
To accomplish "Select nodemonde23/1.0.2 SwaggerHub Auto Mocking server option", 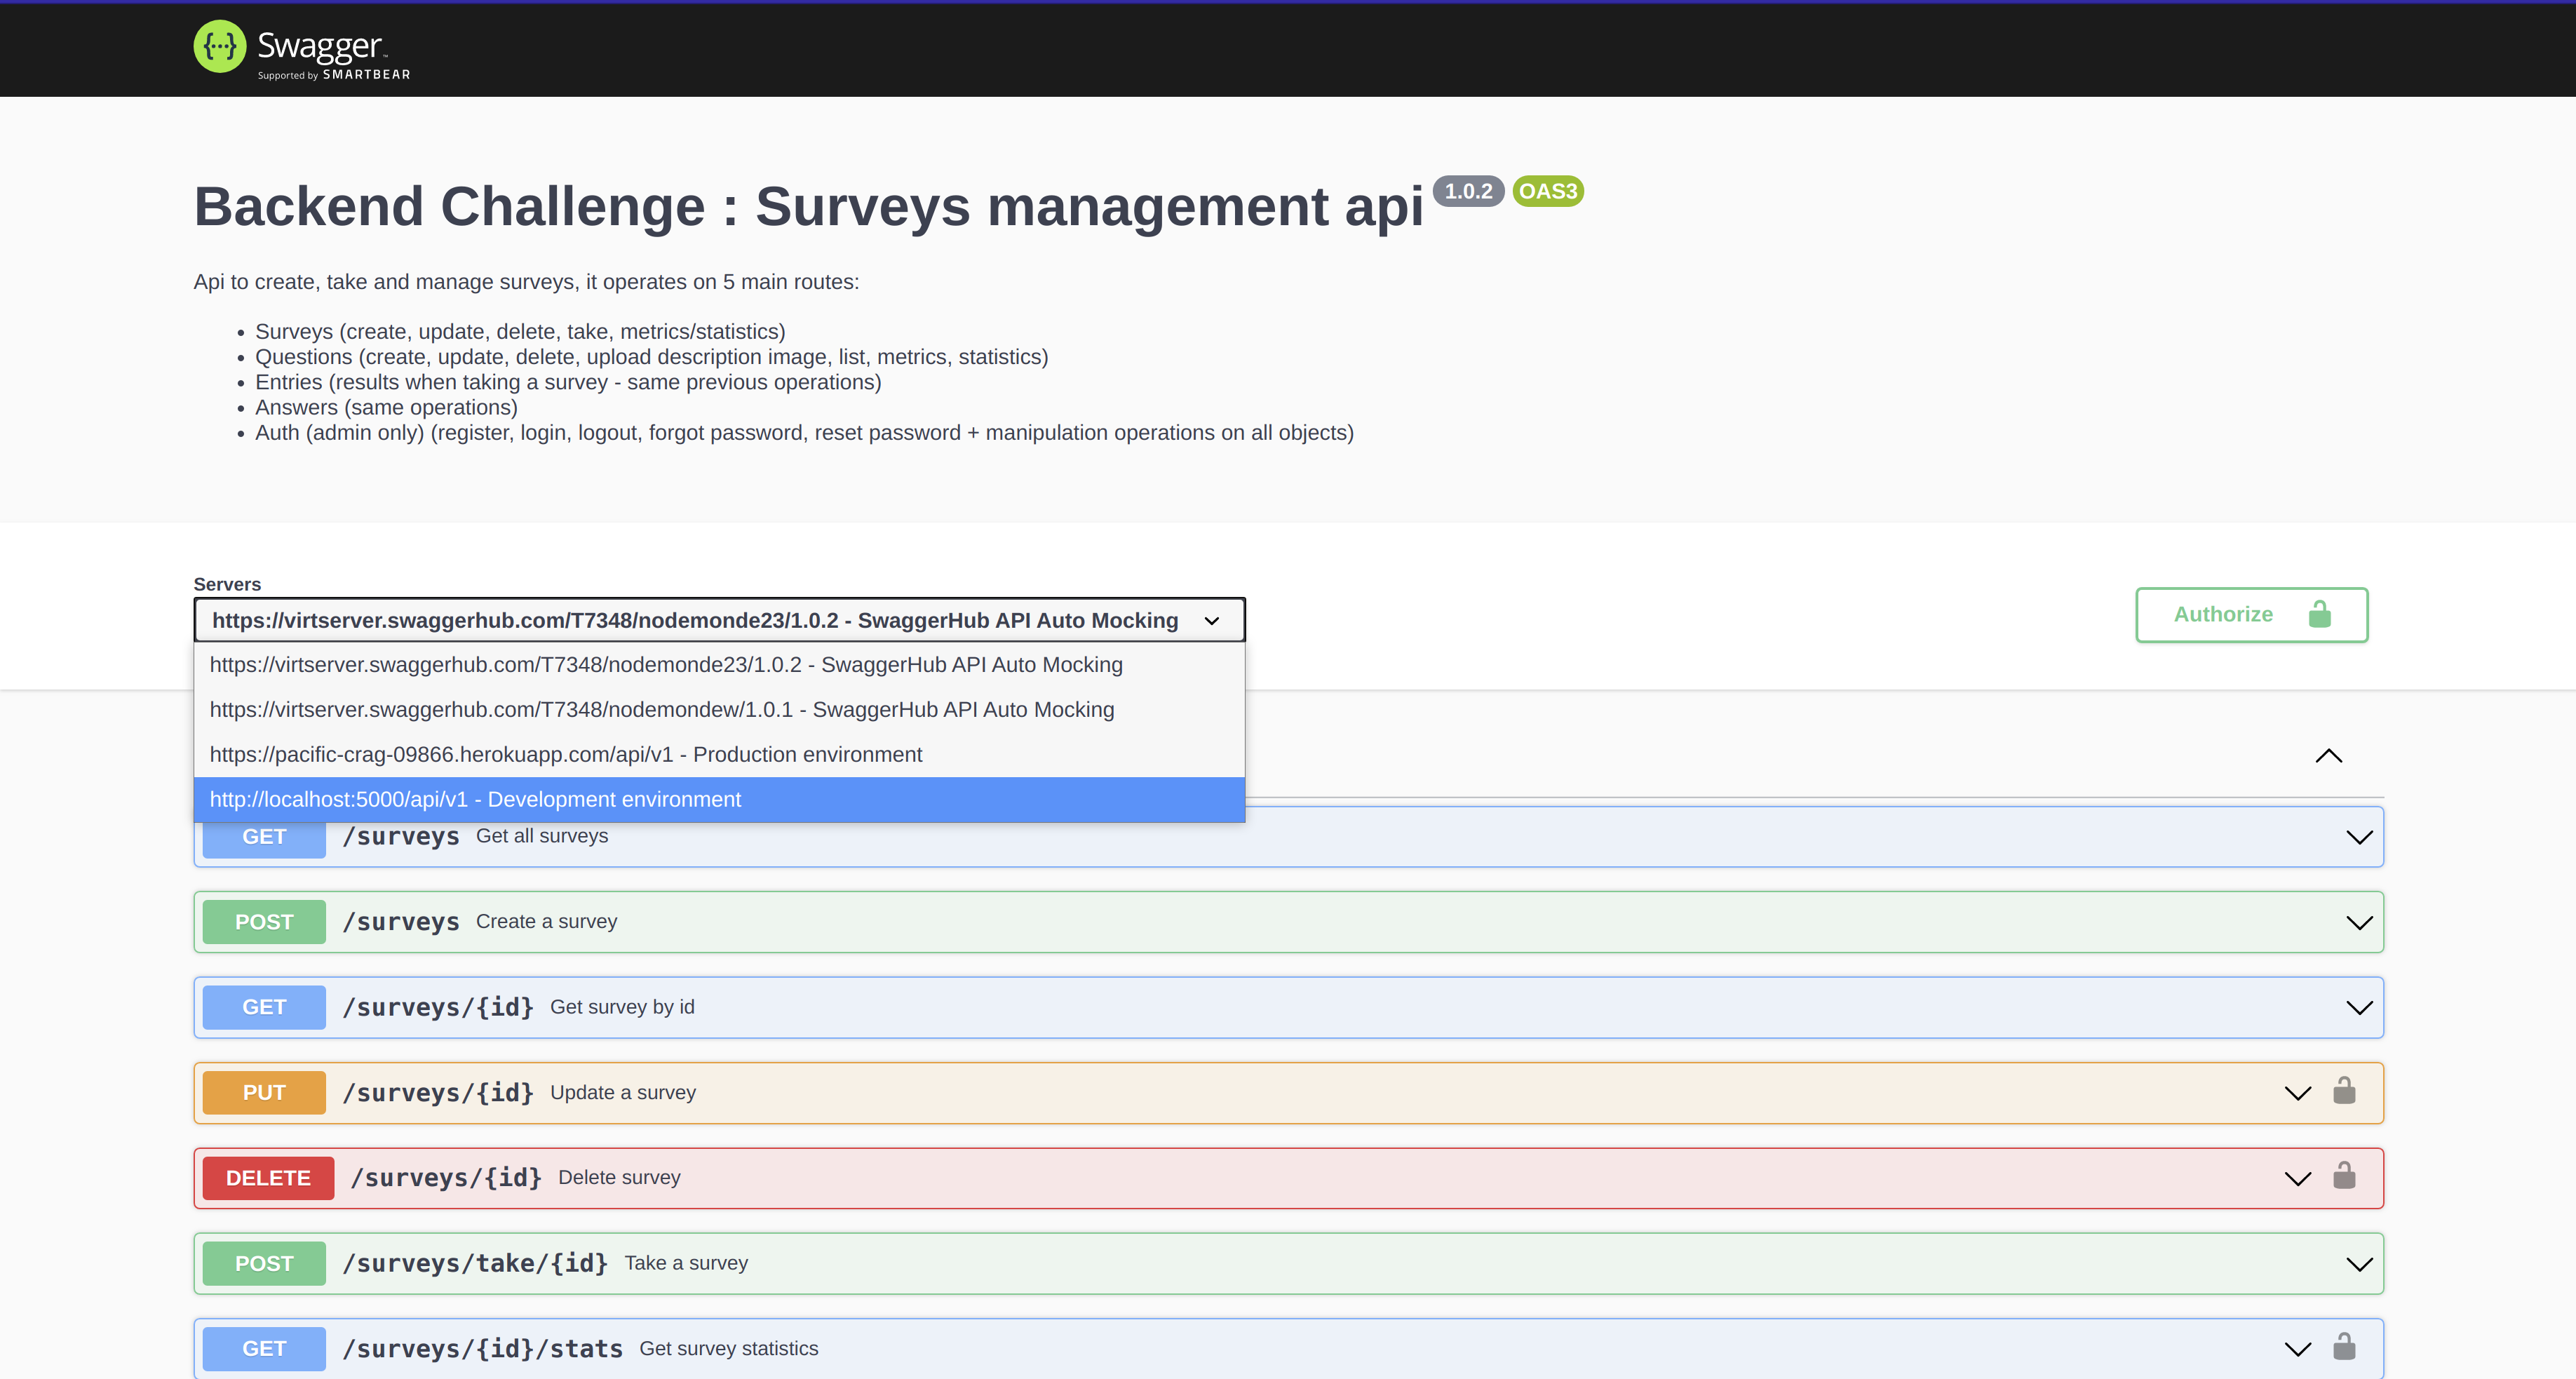I will [719, 665].
